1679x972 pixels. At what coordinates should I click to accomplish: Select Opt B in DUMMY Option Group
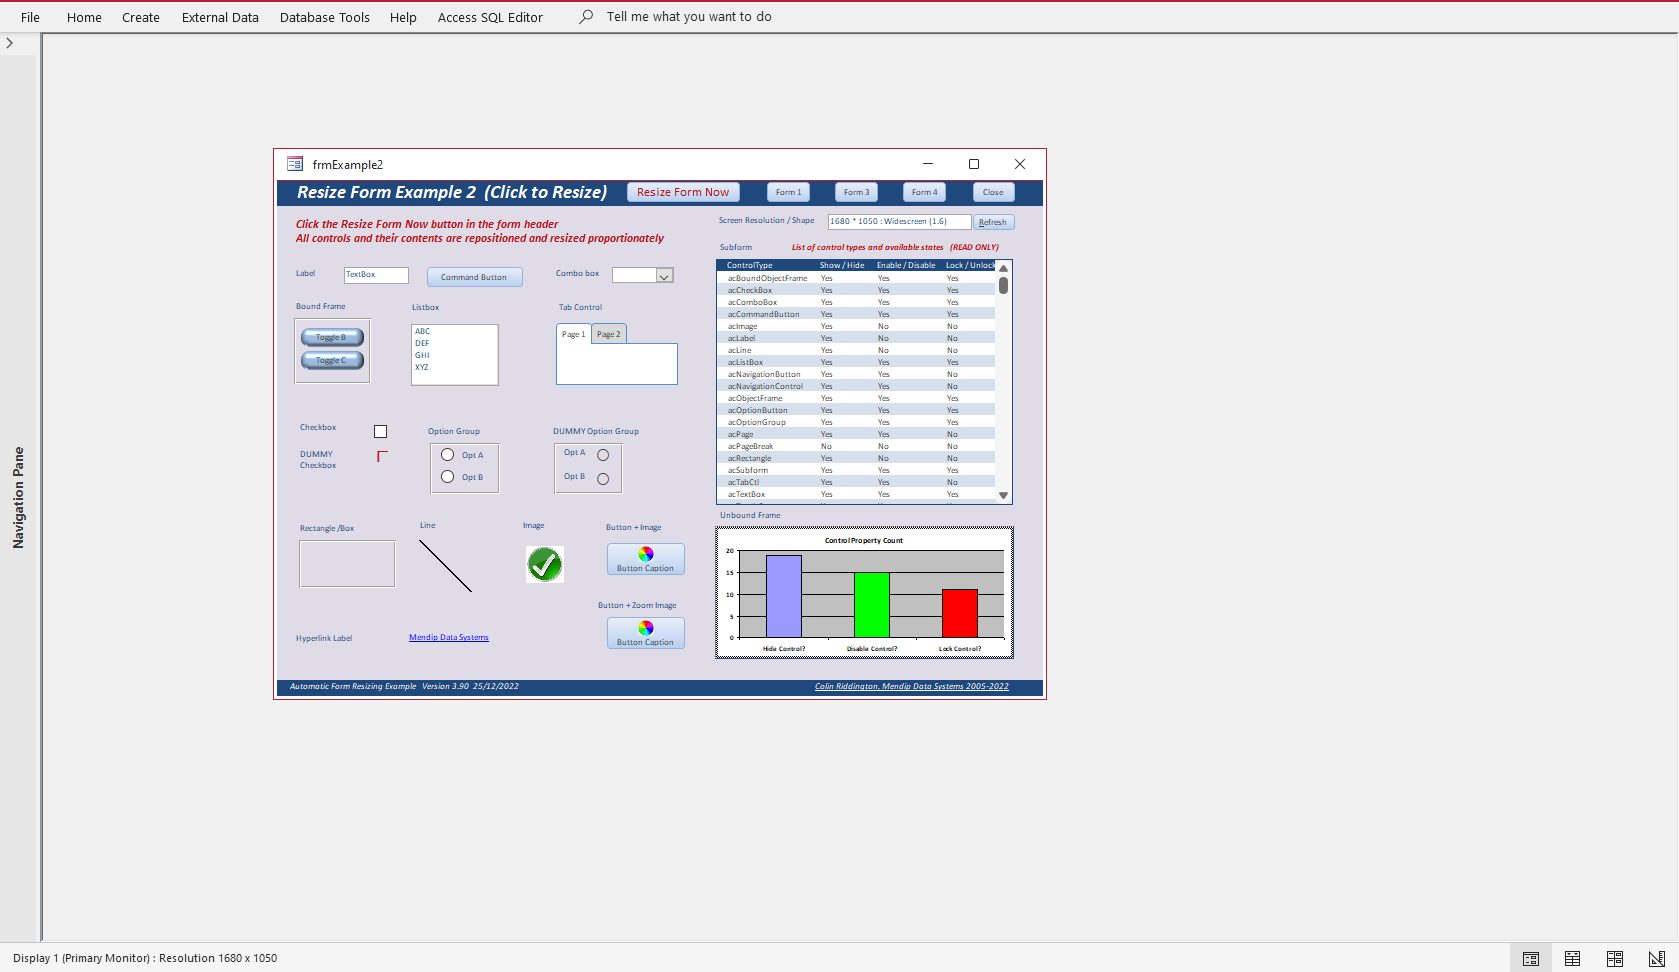603,479
